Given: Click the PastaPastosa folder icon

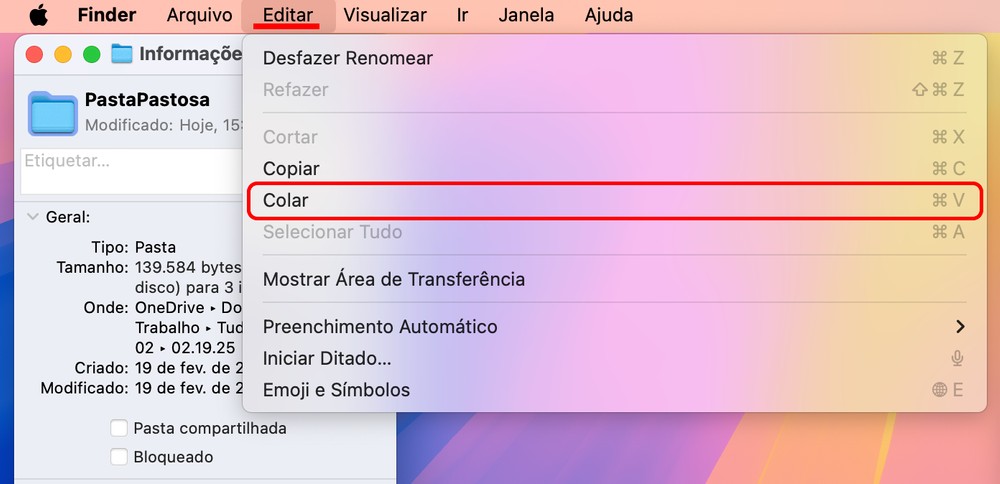Looking at the screenshot, I should click(53, 112).
